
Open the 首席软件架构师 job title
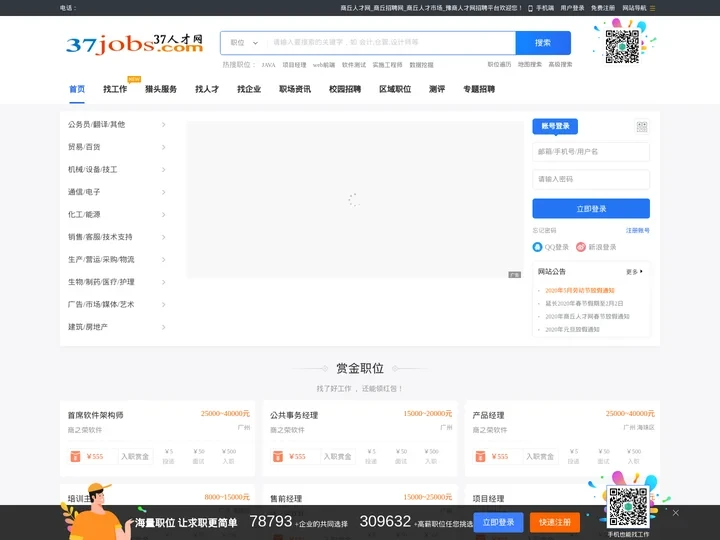pyautogui.click(x=96, y=415)
